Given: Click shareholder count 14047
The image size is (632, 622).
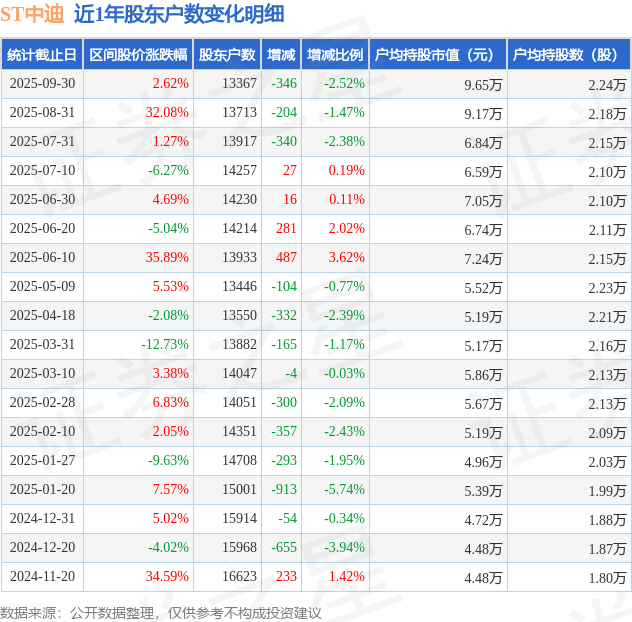Looking at the screenshot, I should (239, 373).
